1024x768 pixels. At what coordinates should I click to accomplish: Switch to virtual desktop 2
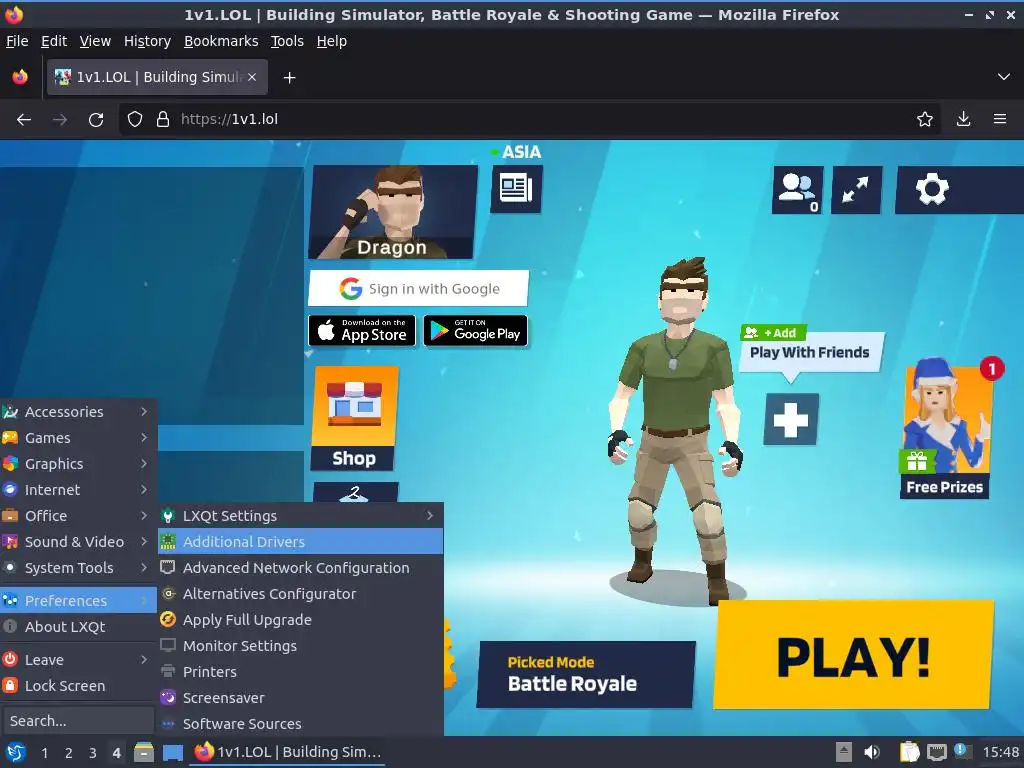tap(69, 753)
